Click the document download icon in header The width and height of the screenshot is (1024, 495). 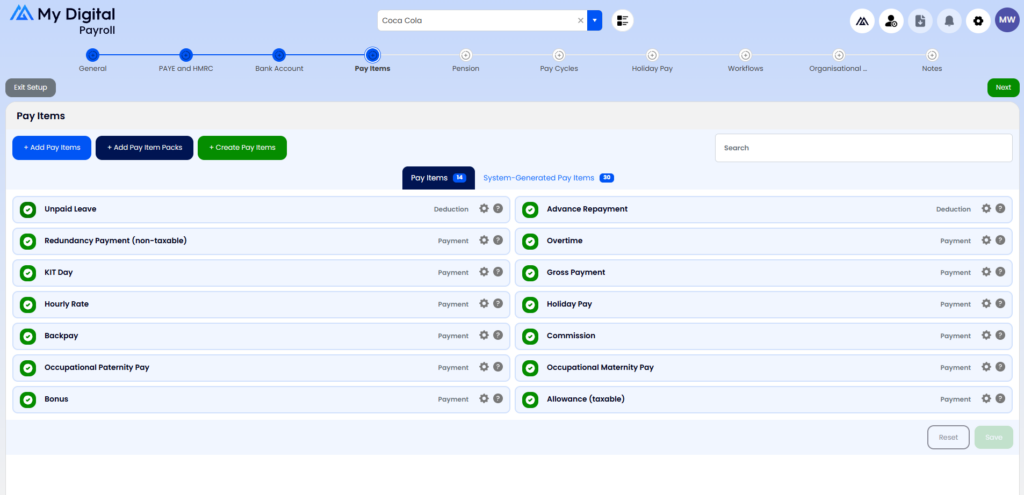(x=920, y=20)
